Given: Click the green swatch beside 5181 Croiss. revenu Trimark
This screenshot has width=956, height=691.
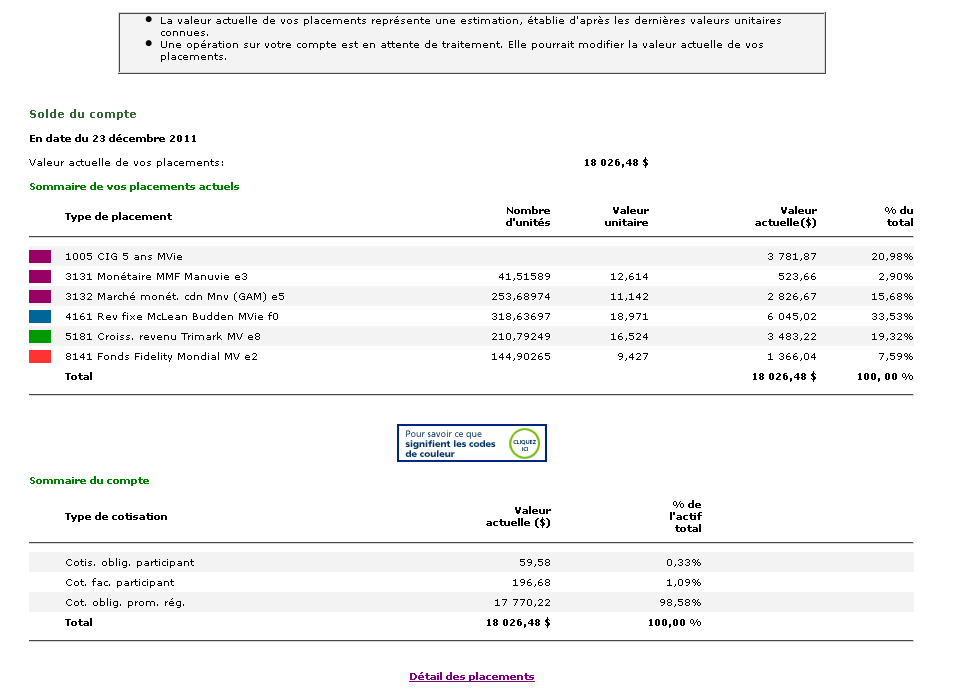Looking at the screenshot, I should point(40,337).
